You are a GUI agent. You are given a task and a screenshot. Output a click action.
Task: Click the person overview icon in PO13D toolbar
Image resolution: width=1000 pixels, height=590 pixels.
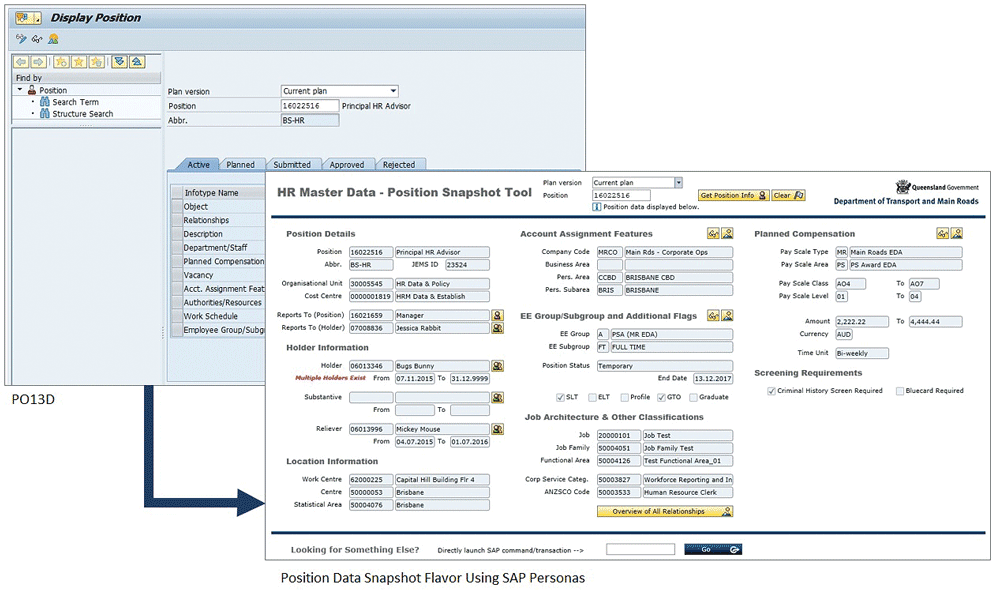(x=53, y=39)
